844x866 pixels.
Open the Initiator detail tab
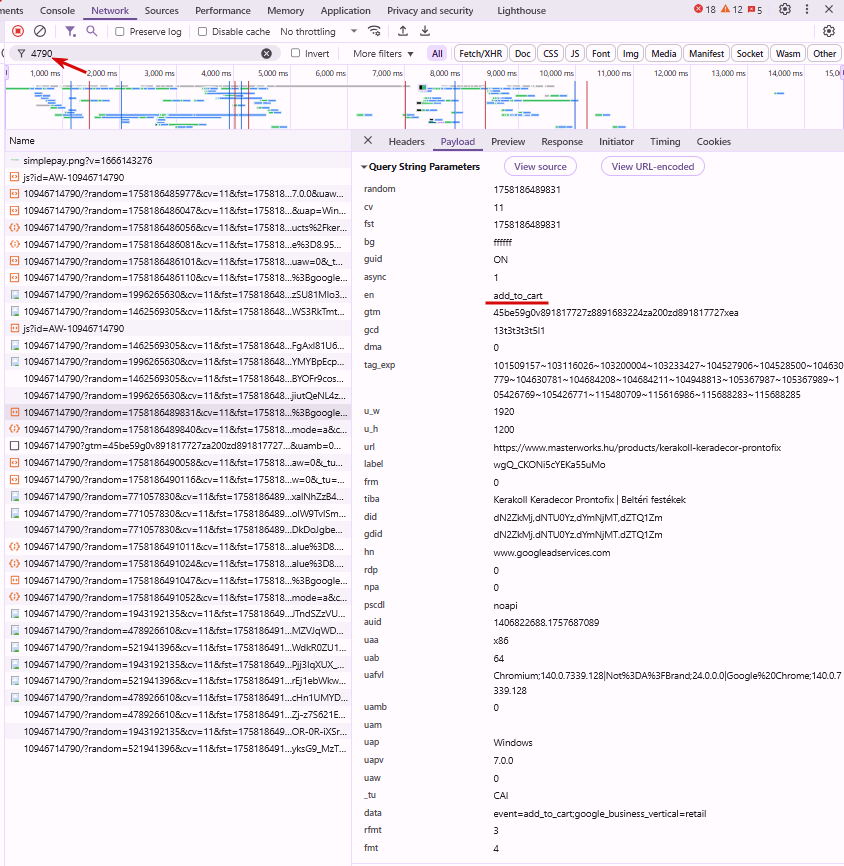pos(616,141)
